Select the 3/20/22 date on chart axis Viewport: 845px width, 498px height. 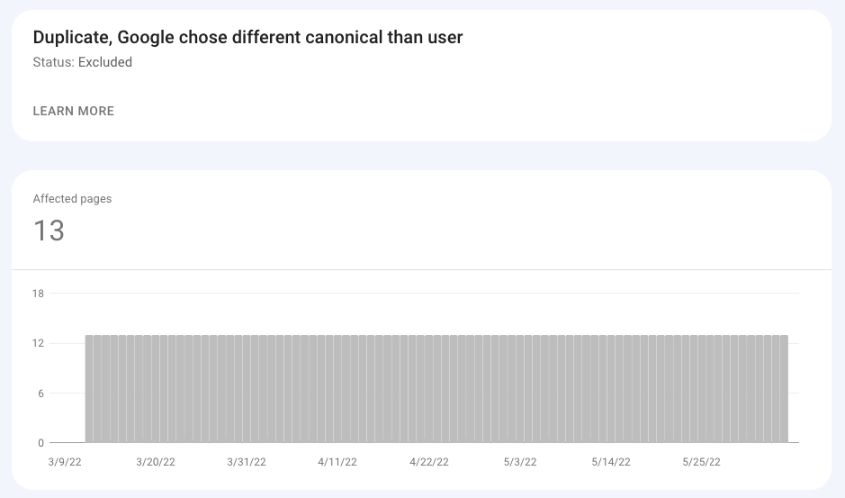coord(156,462)
